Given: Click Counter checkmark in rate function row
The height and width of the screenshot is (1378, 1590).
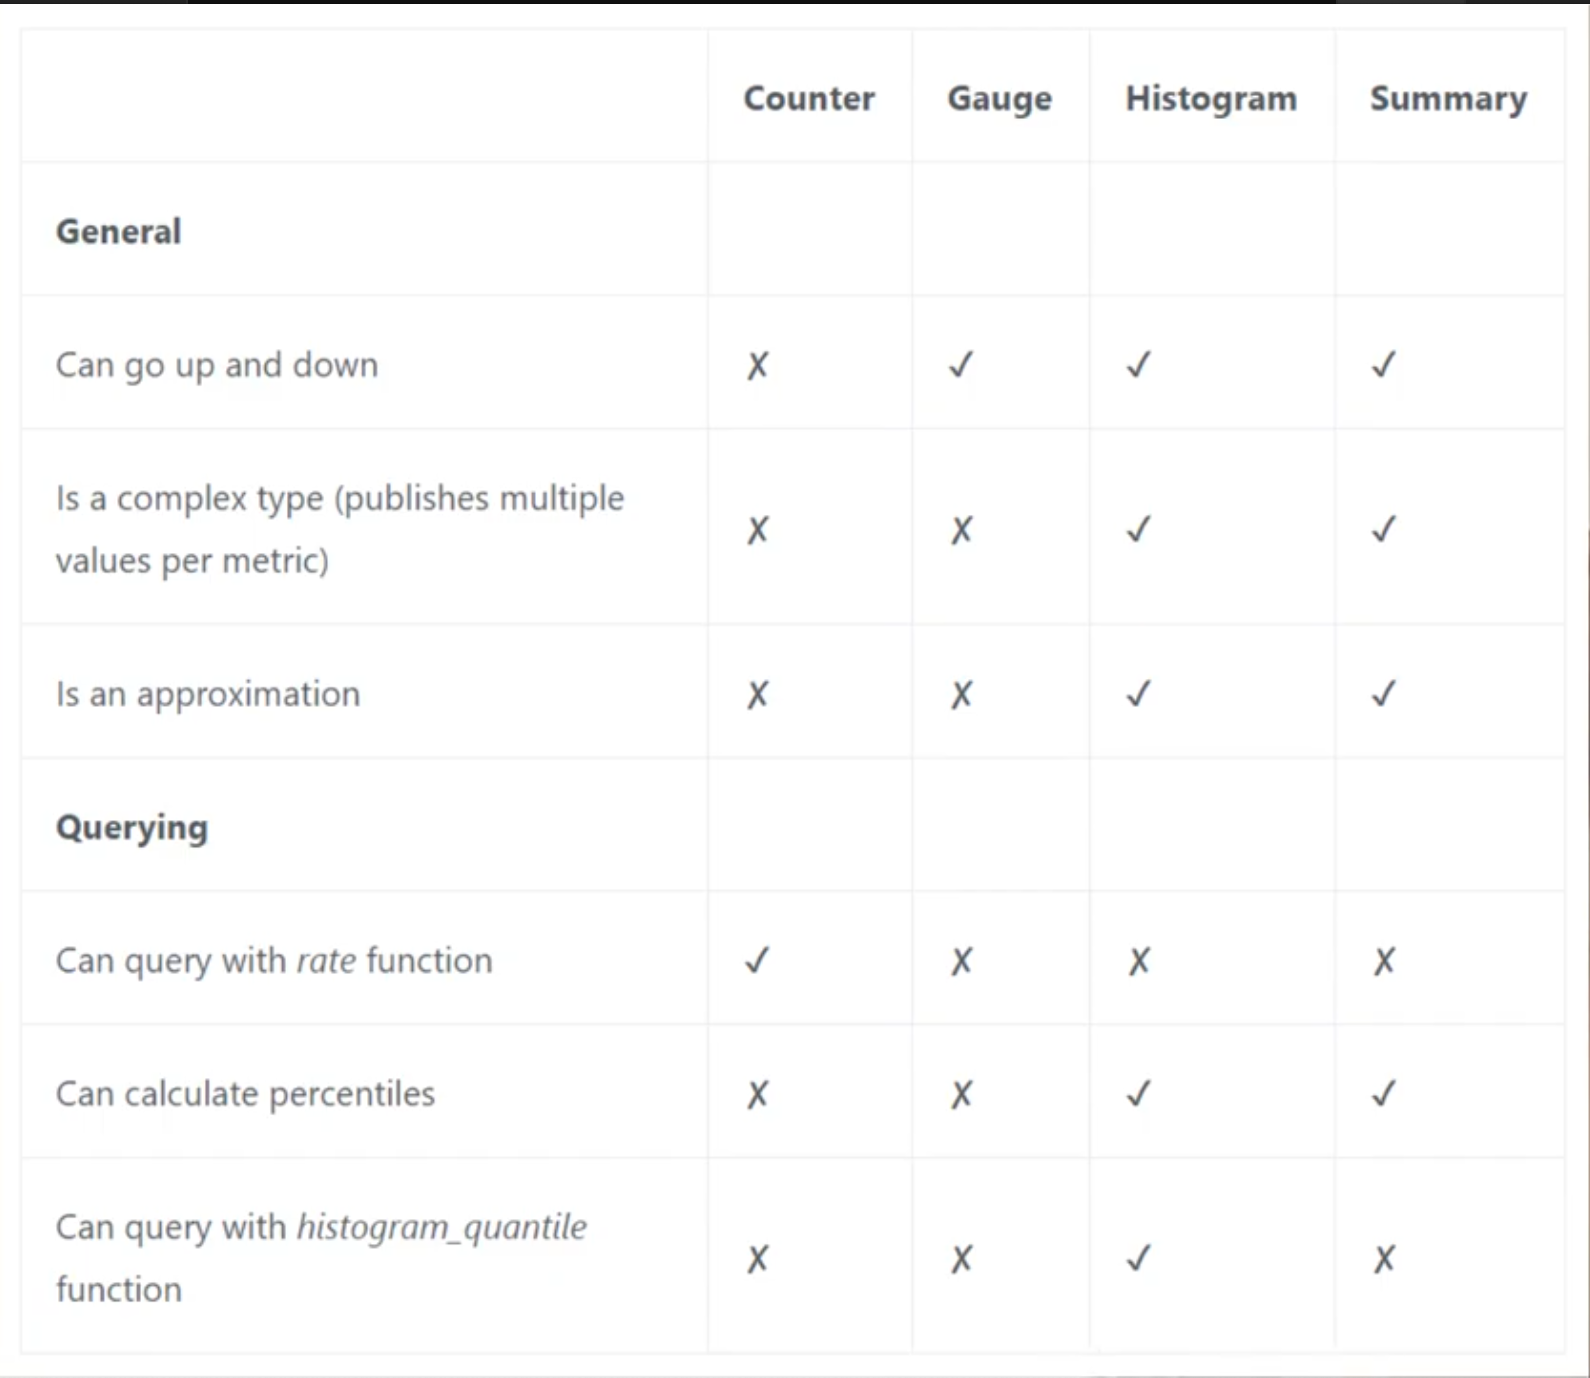Looking at the screenshot, I should 758,961.
